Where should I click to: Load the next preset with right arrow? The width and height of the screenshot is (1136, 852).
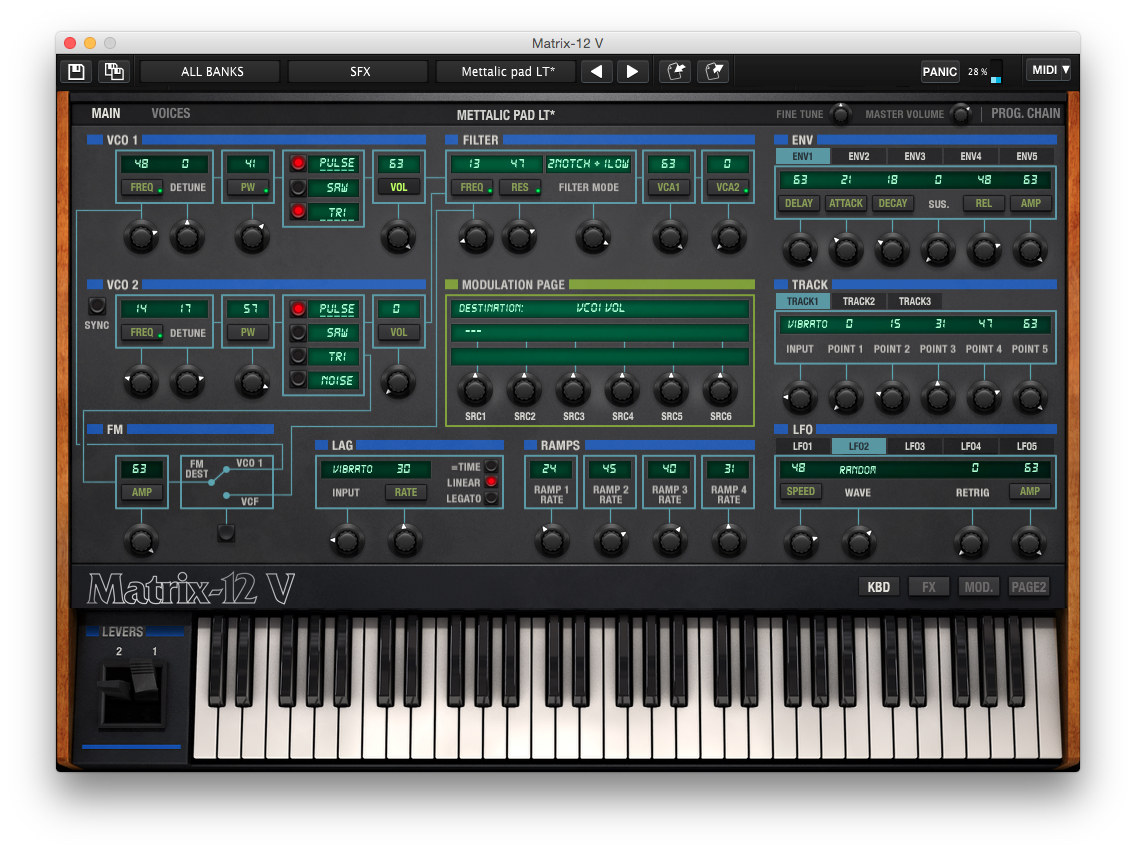coord(632,71)
